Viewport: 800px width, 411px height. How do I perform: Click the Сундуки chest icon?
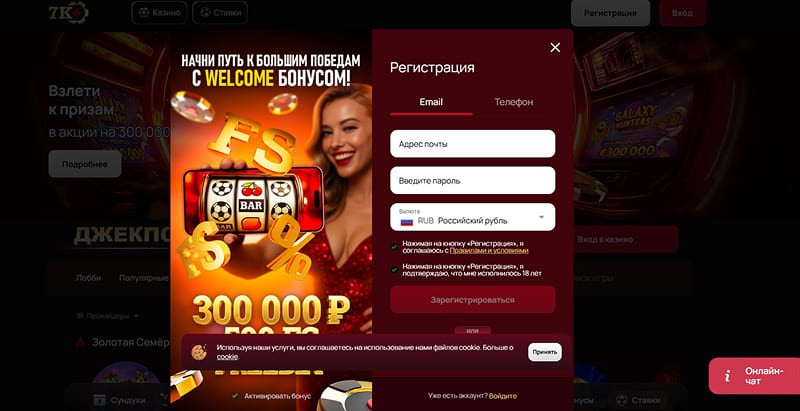coord(99,400)
